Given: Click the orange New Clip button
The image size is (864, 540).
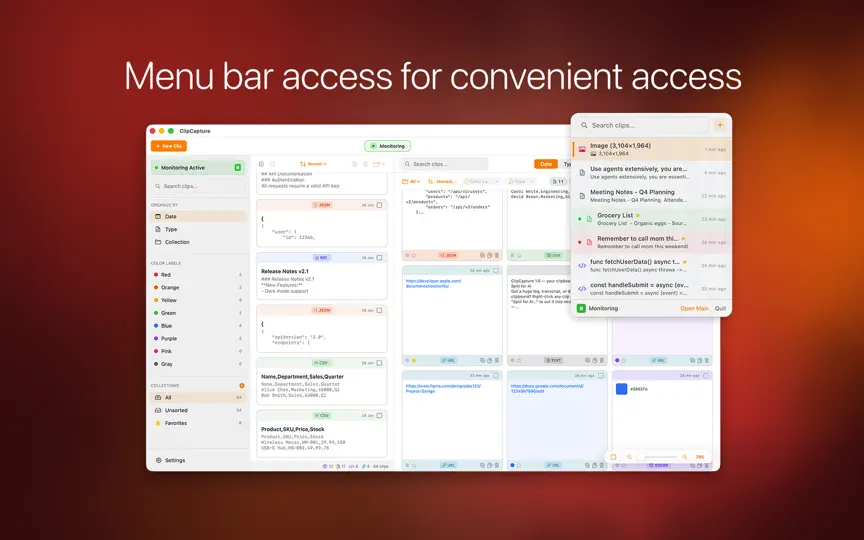Looking at the screenshot, I should [x=169, y=146].
